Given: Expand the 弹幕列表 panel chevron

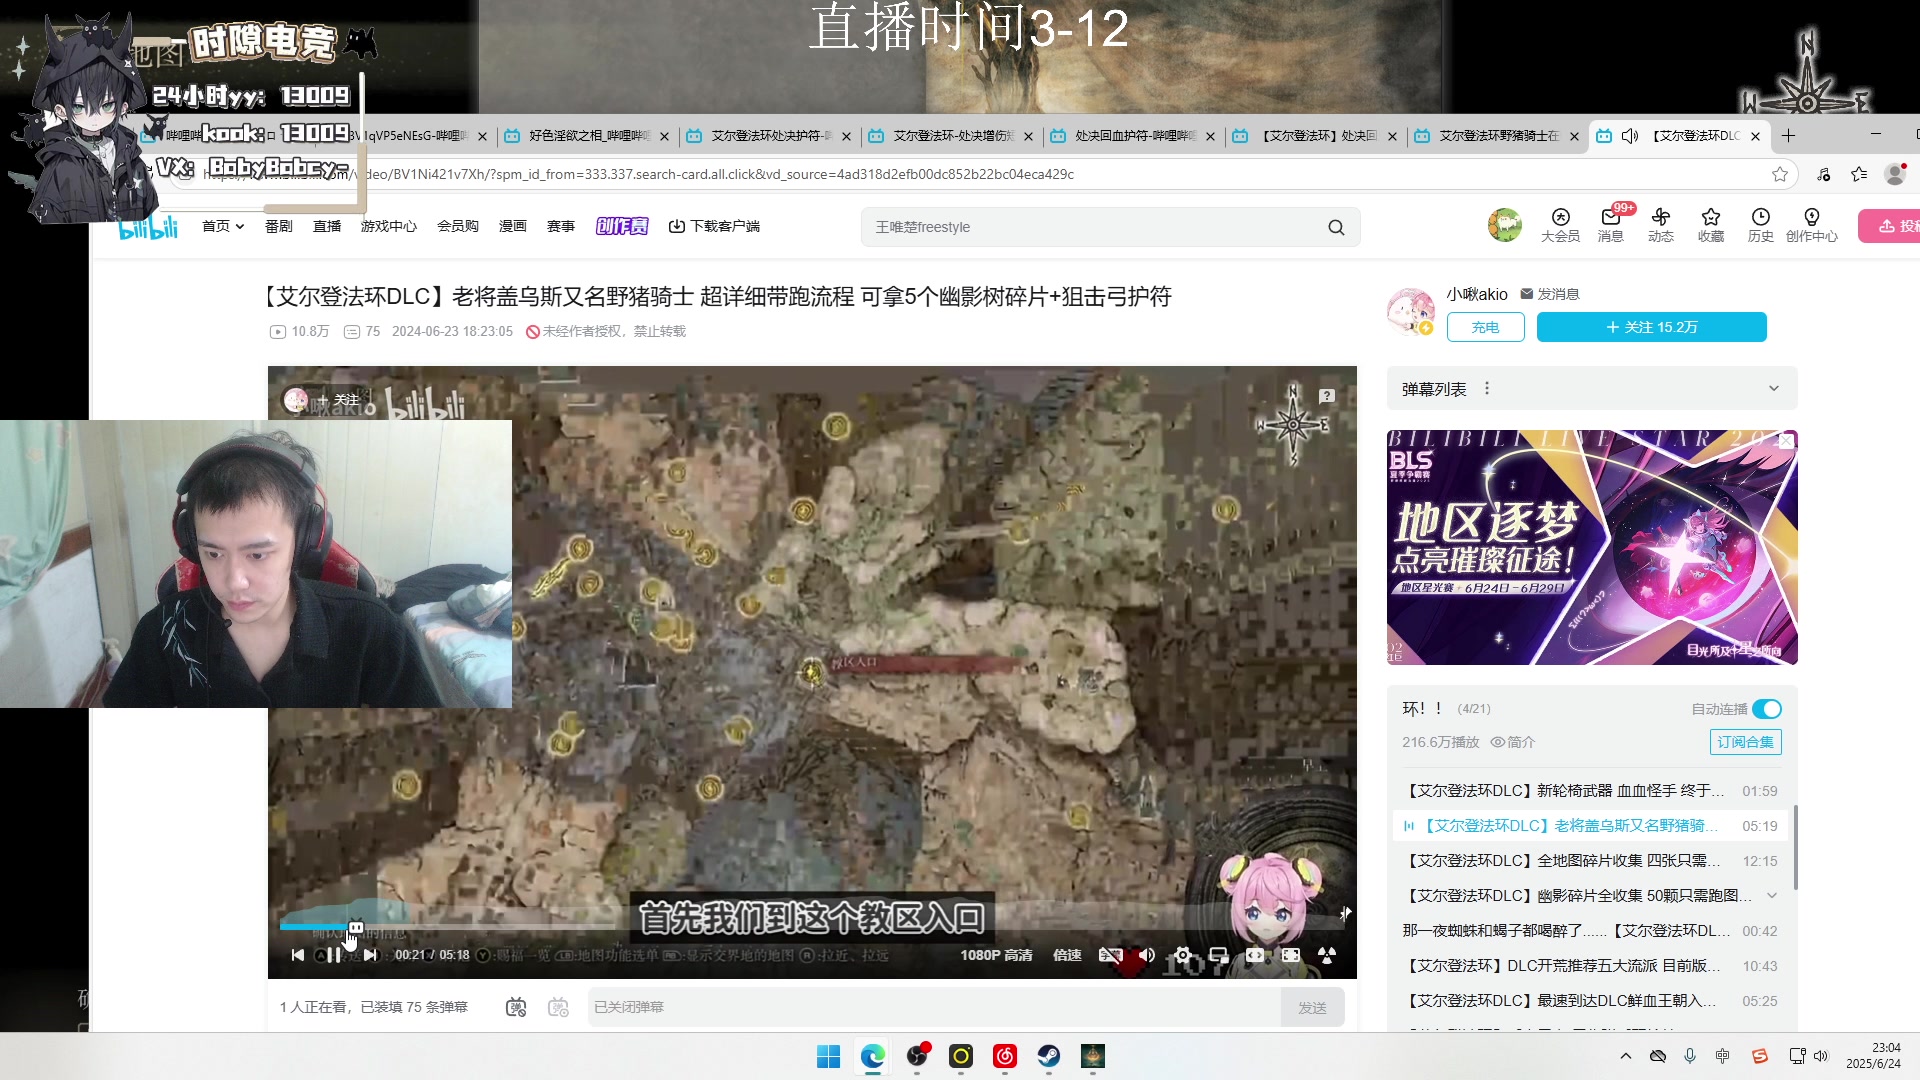Looking at the screenshot, I should 1774,389.
